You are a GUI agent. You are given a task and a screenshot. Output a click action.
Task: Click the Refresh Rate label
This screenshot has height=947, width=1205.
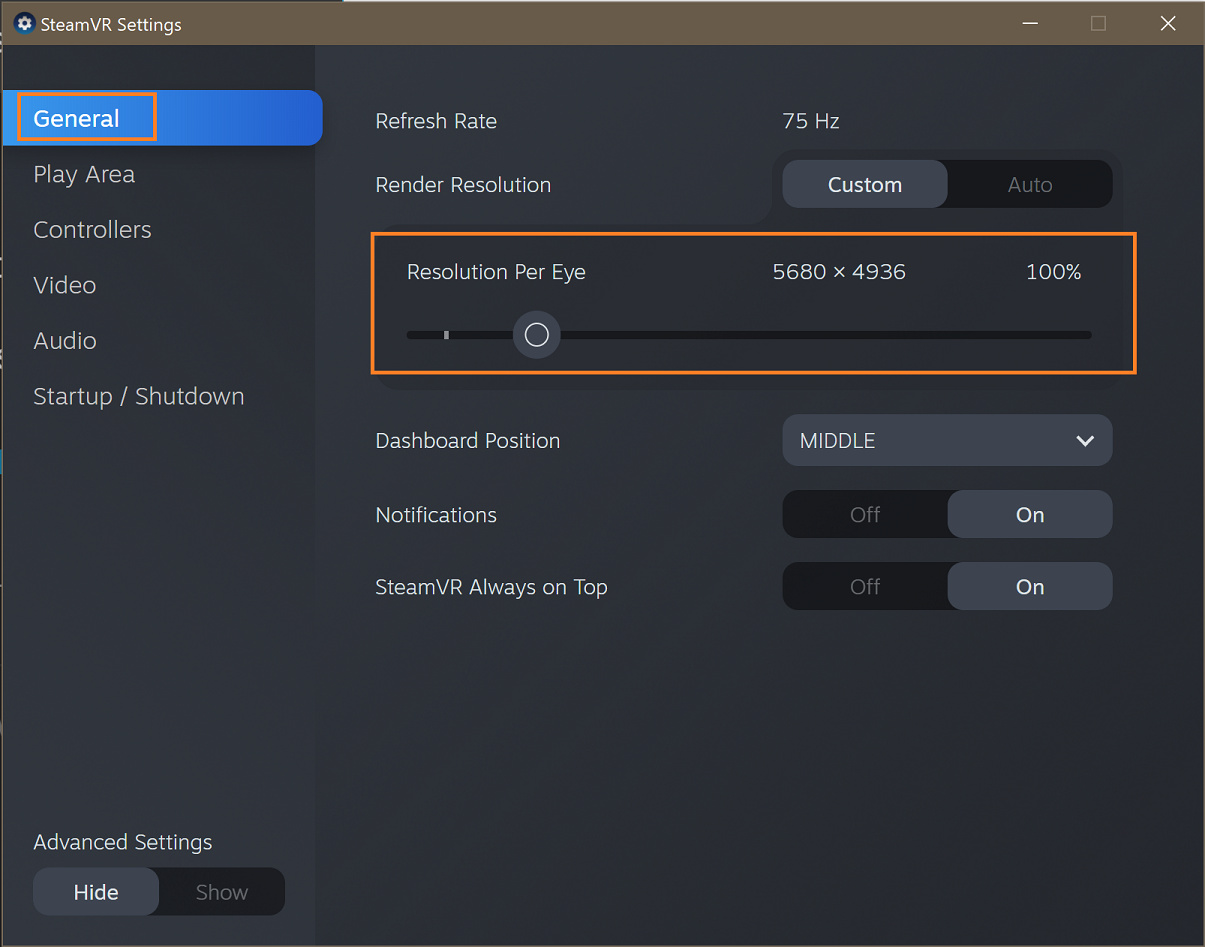pos(436,121)
